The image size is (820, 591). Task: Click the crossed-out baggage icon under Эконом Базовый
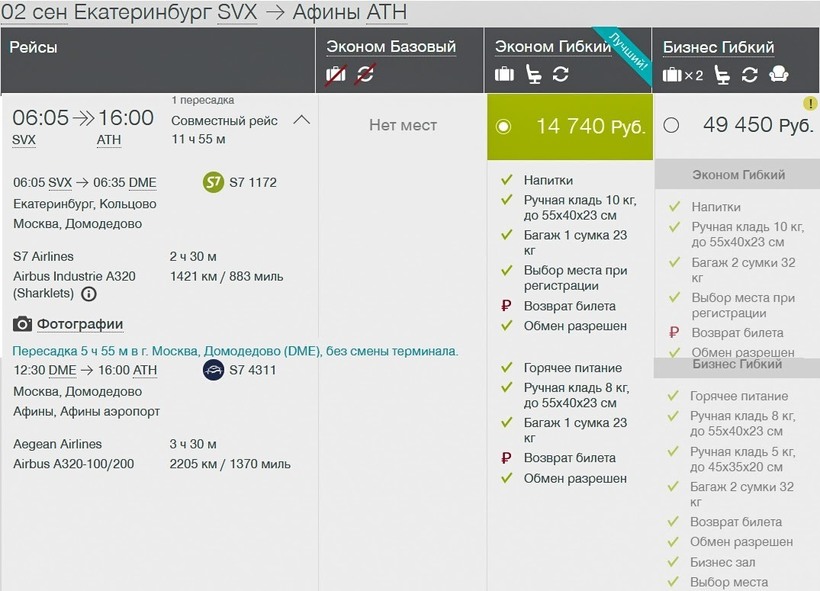coord(336,74)
